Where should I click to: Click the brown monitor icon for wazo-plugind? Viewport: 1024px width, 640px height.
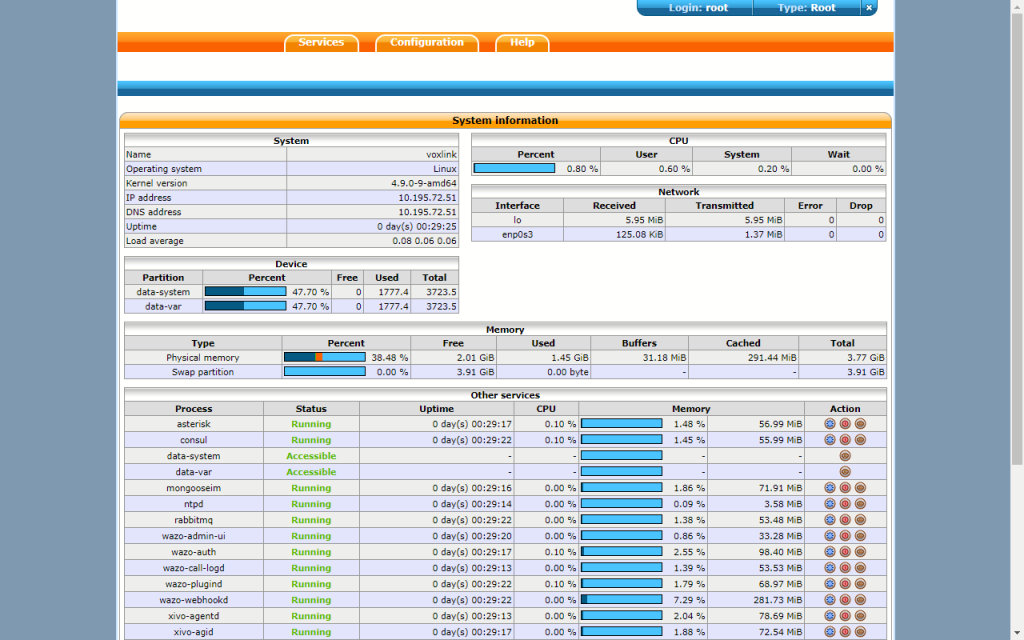tap(860, 584)
